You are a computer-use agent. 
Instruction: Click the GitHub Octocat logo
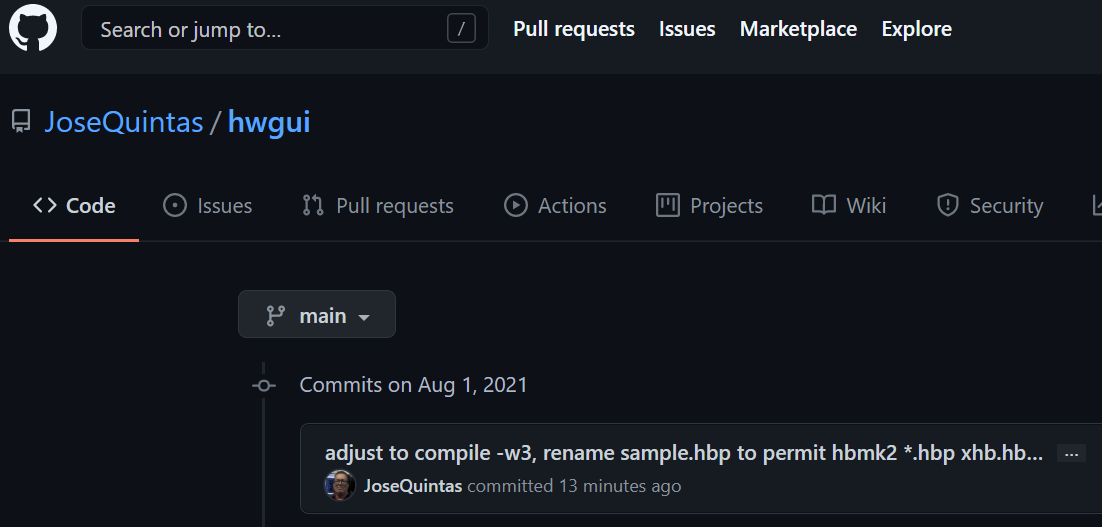click(33, 28)
